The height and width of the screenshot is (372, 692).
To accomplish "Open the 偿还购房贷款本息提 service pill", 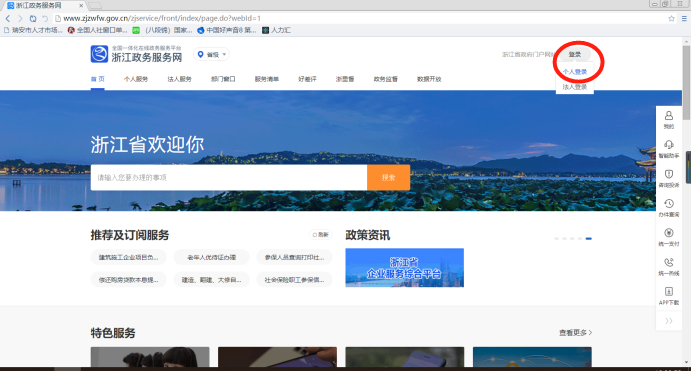I will click(128, 280).
